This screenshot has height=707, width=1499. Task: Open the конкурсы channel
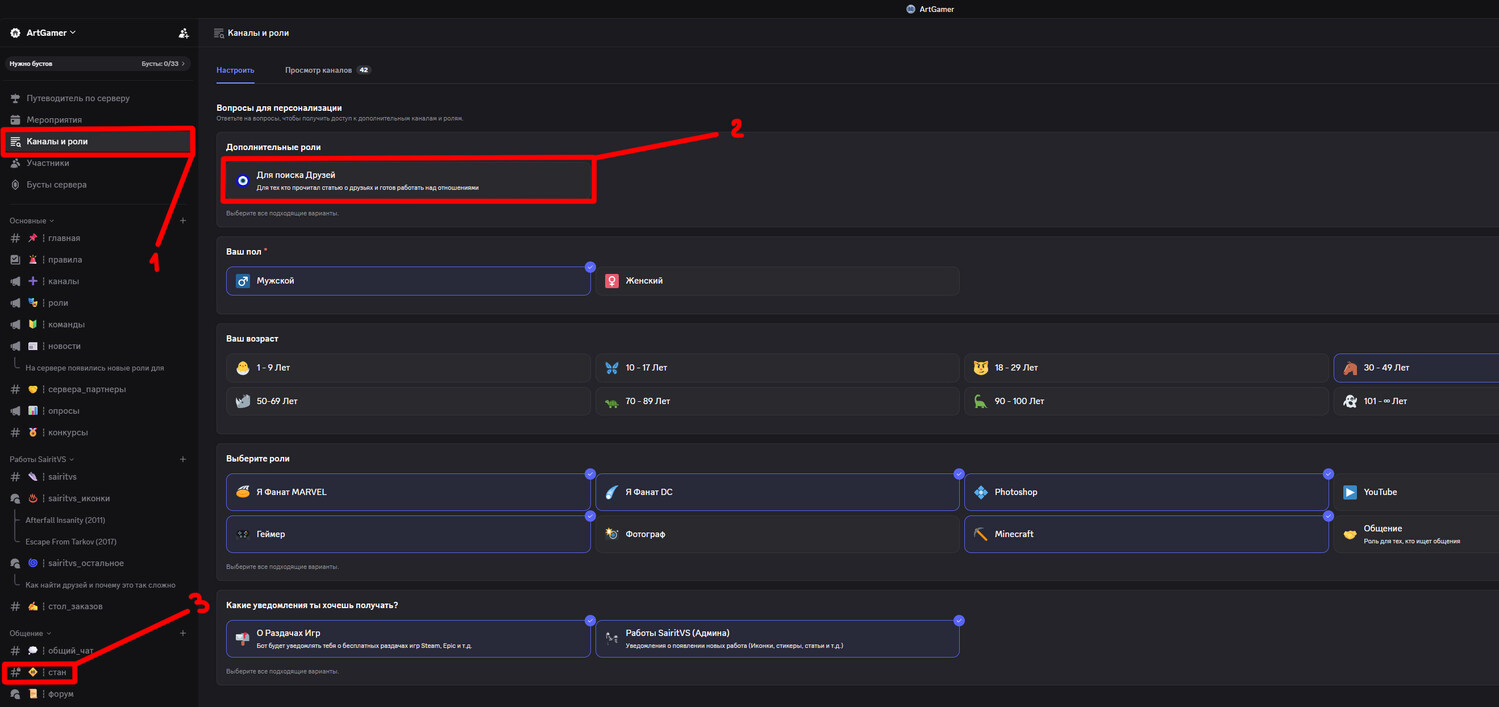tap(98, 433)
